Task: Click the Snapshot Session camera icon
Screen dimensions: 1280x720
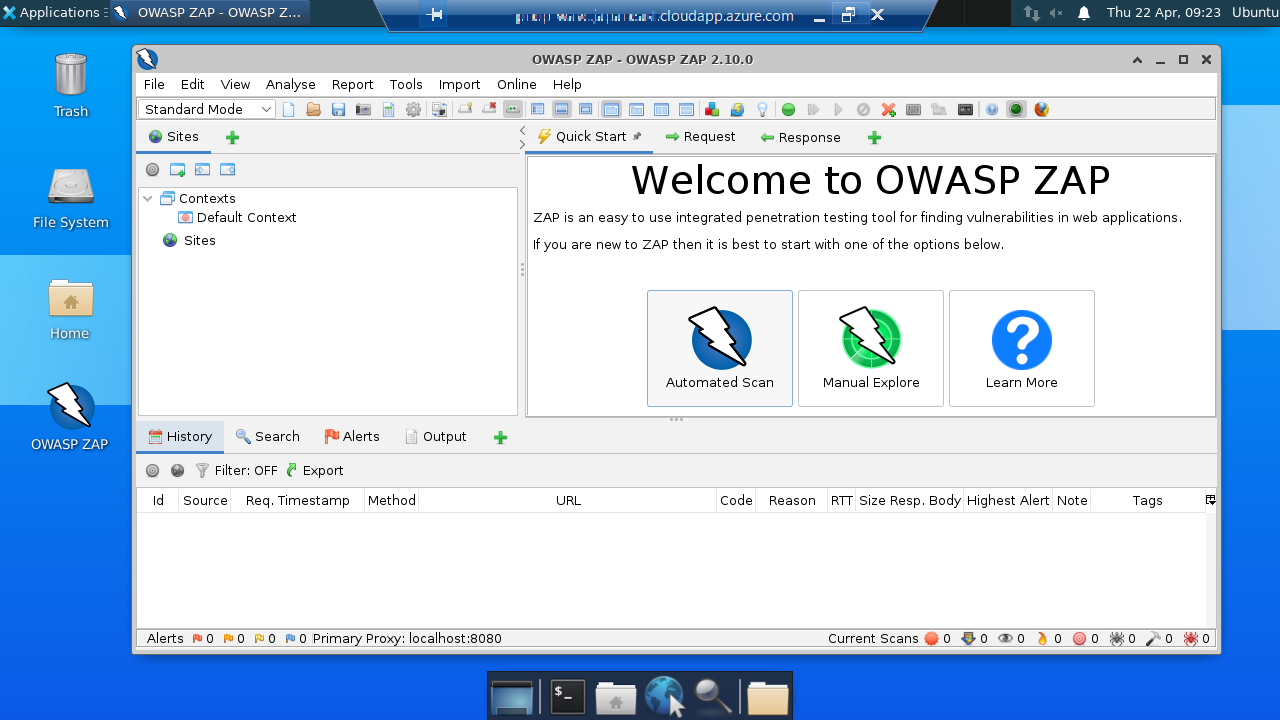Action: tap(364, 109)
